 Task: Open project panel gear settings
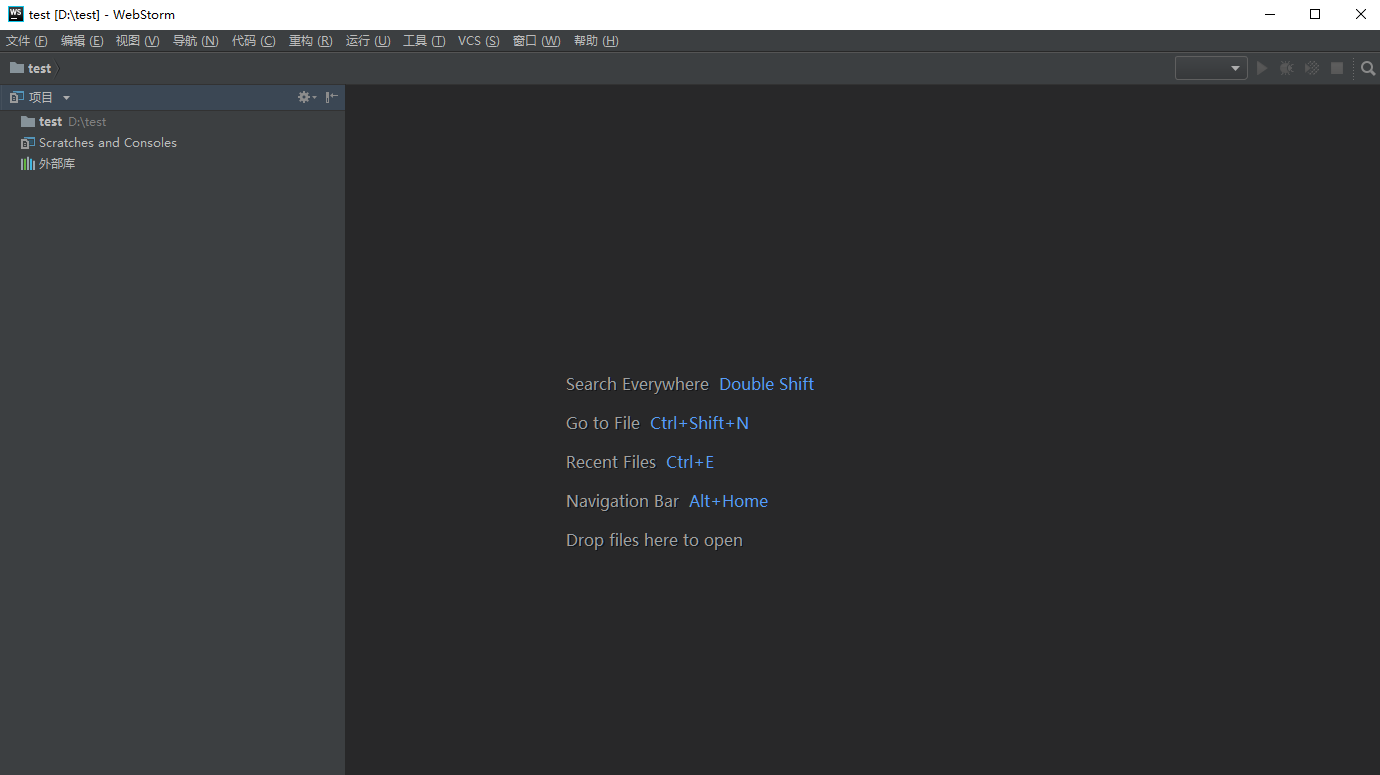[x=305, y=97]
